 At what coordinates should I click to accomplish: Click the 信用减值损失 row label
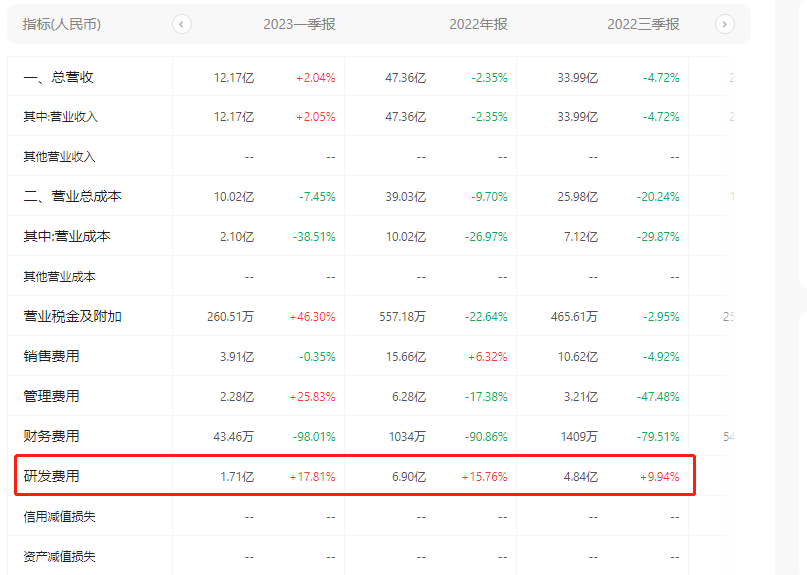pyautogui.click(x=59, y=517)
